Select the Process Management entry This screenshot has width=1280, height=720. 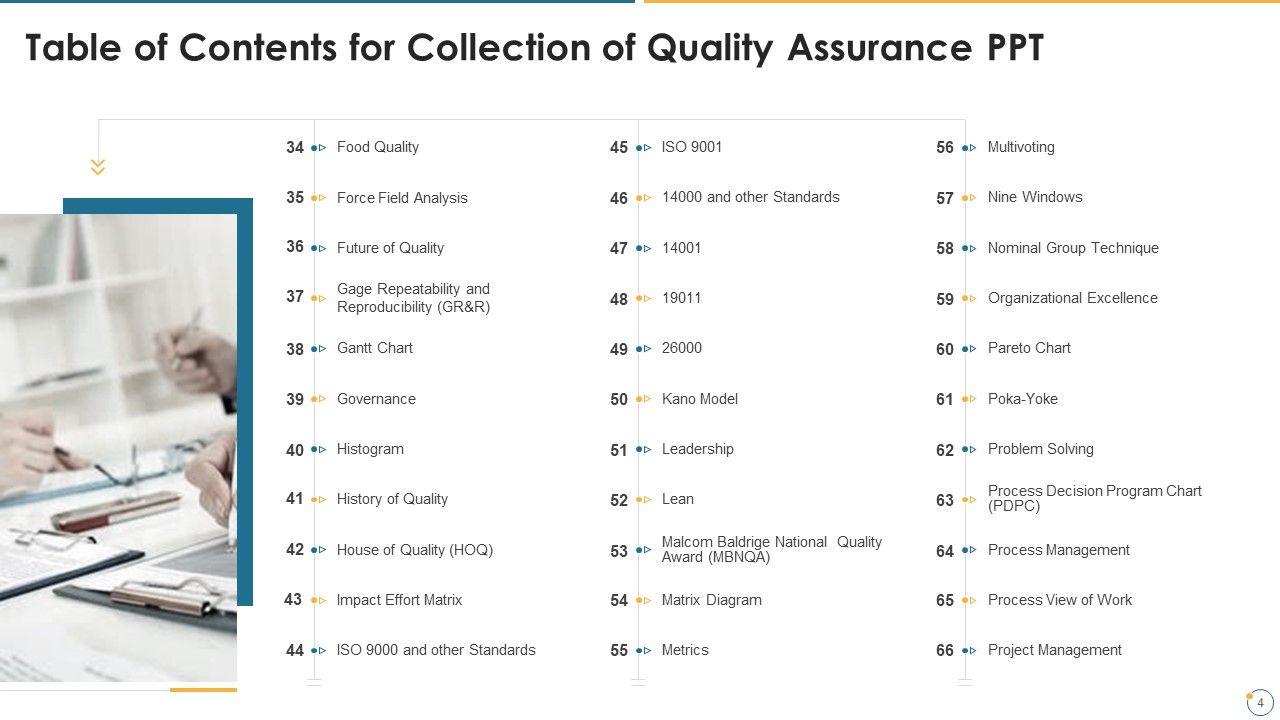pos(1058,550)
